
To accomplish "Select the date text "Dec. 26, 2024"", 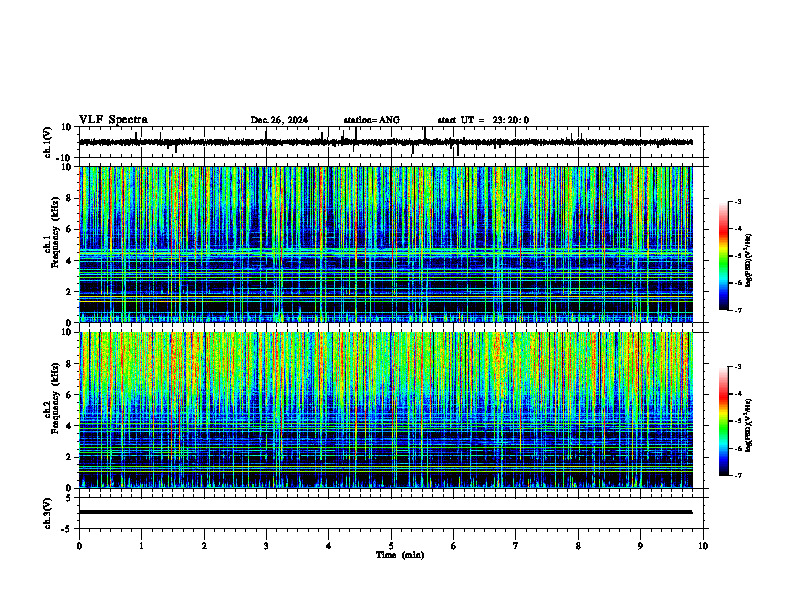I will [x=279, y=120].
